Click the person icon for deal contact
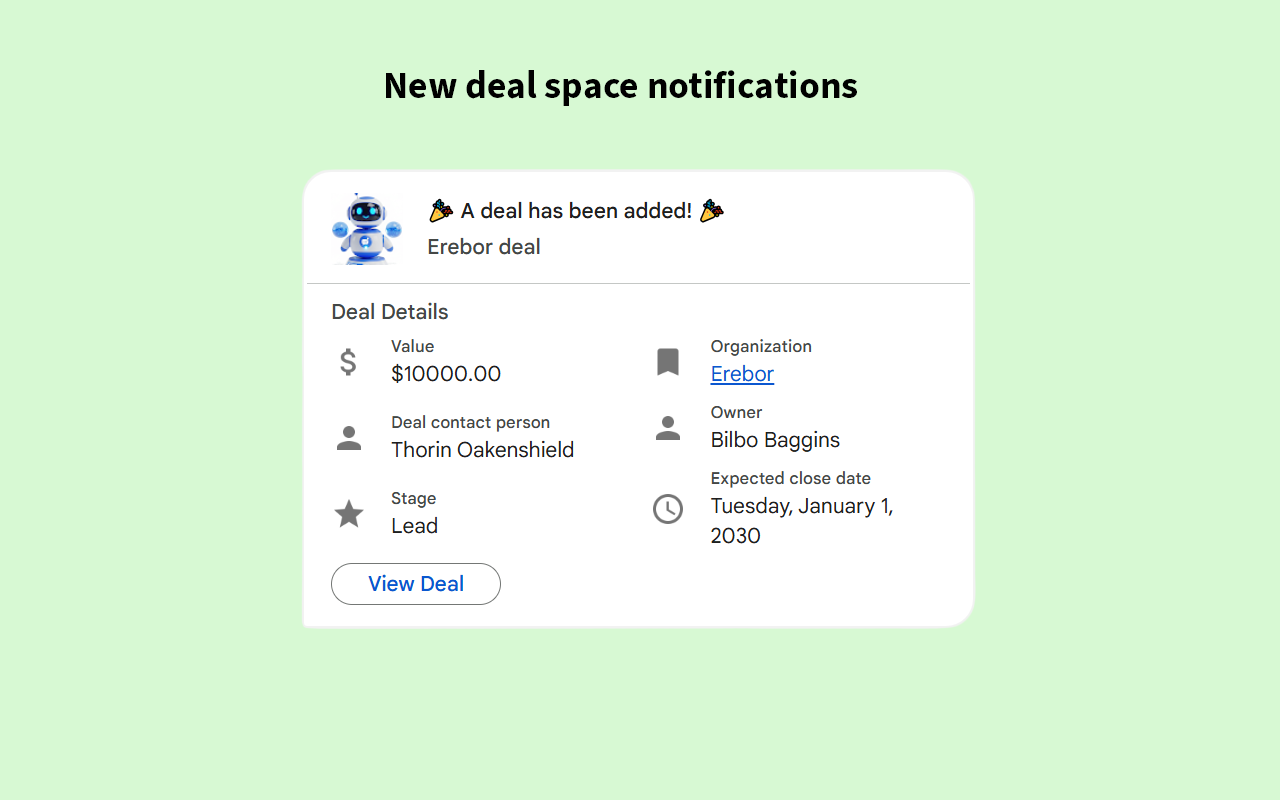1280x800 pixels. pyautogui.click(x=348, y=437)
